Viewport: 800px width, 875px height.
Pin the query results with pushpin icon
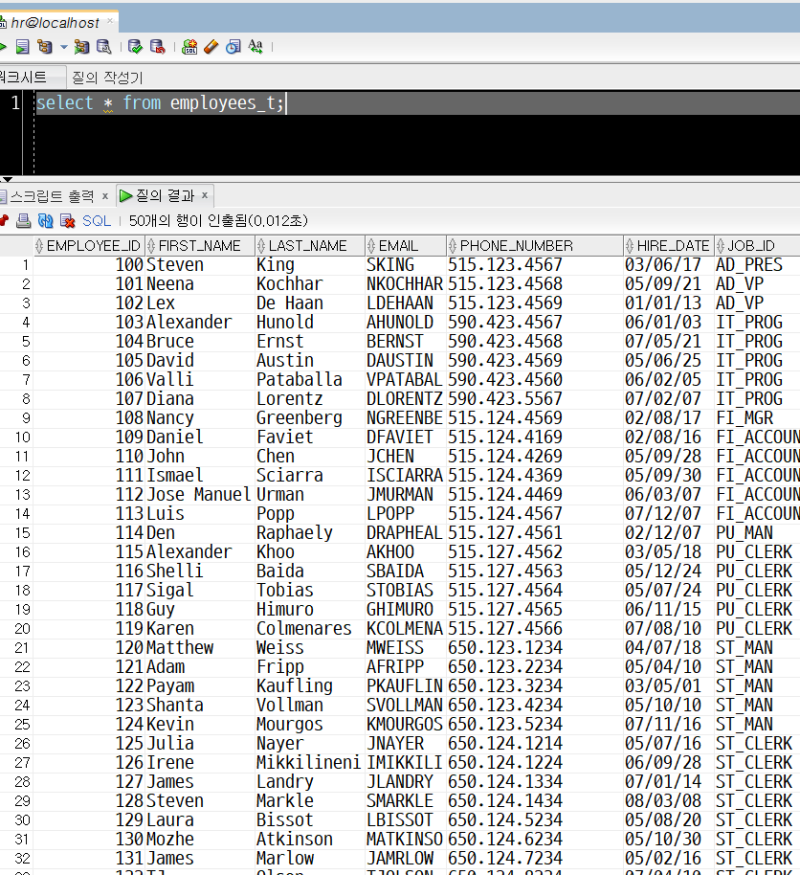point(4,221)
